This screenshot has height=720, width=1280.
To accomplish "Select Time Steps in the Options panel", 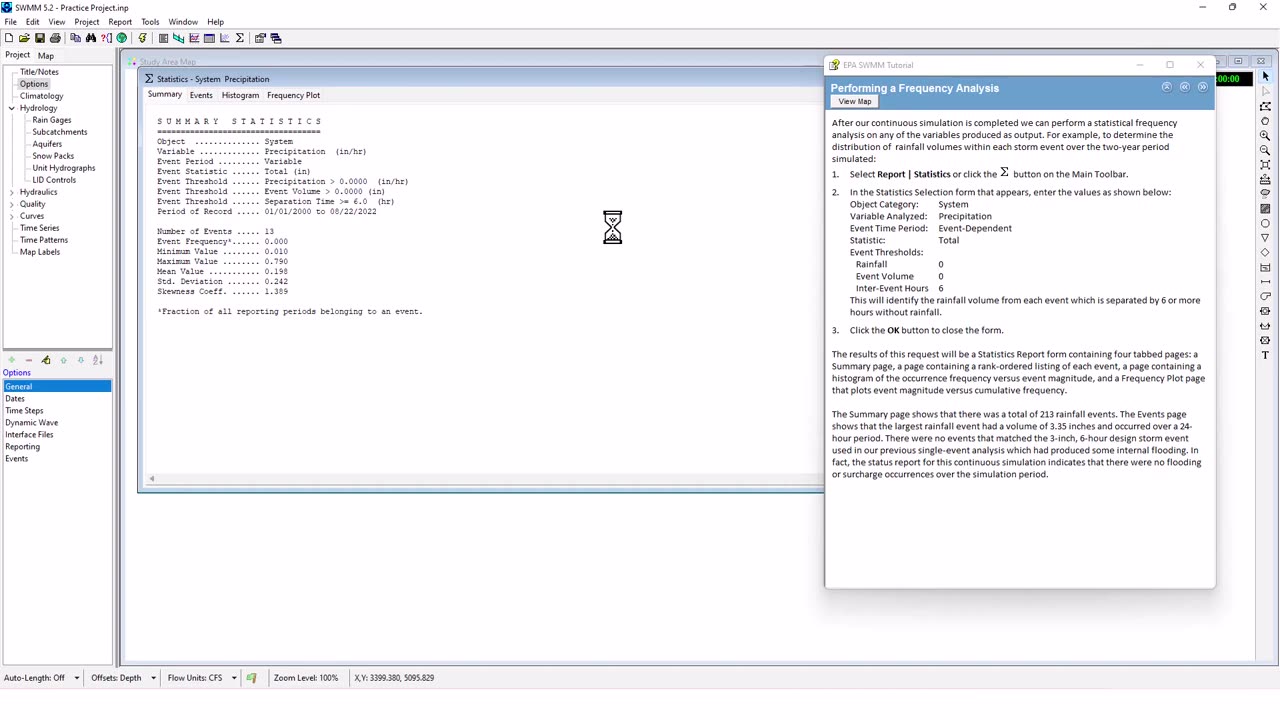I will [25, 410].
